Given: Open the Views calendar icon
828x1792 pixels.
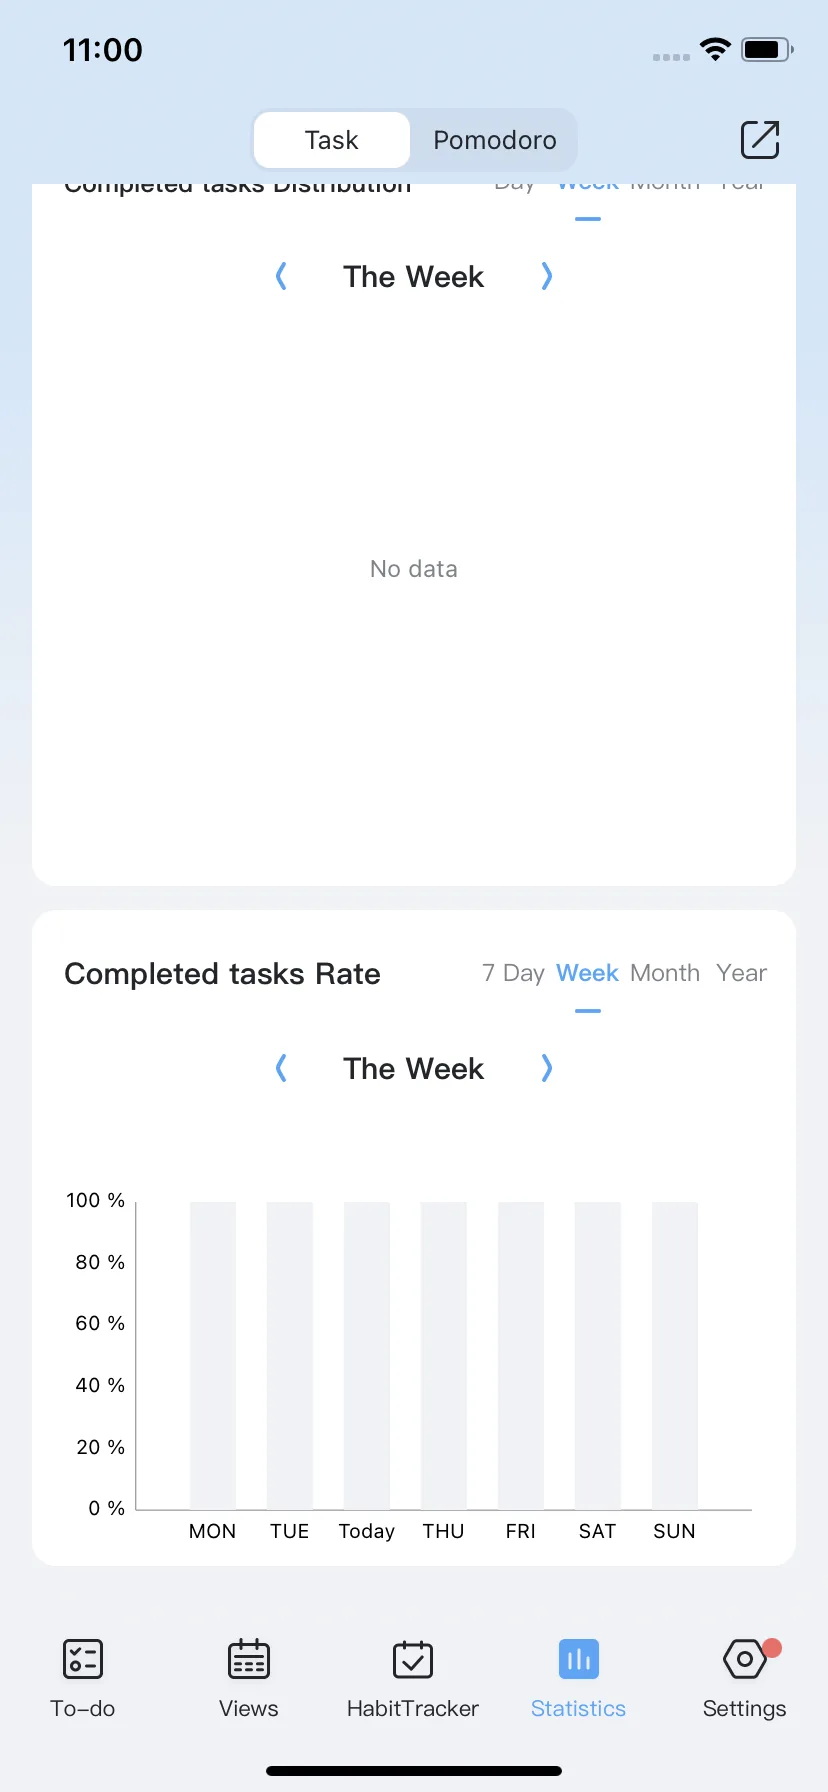Looking at the screenshot, I should (x=249, y=1660).
